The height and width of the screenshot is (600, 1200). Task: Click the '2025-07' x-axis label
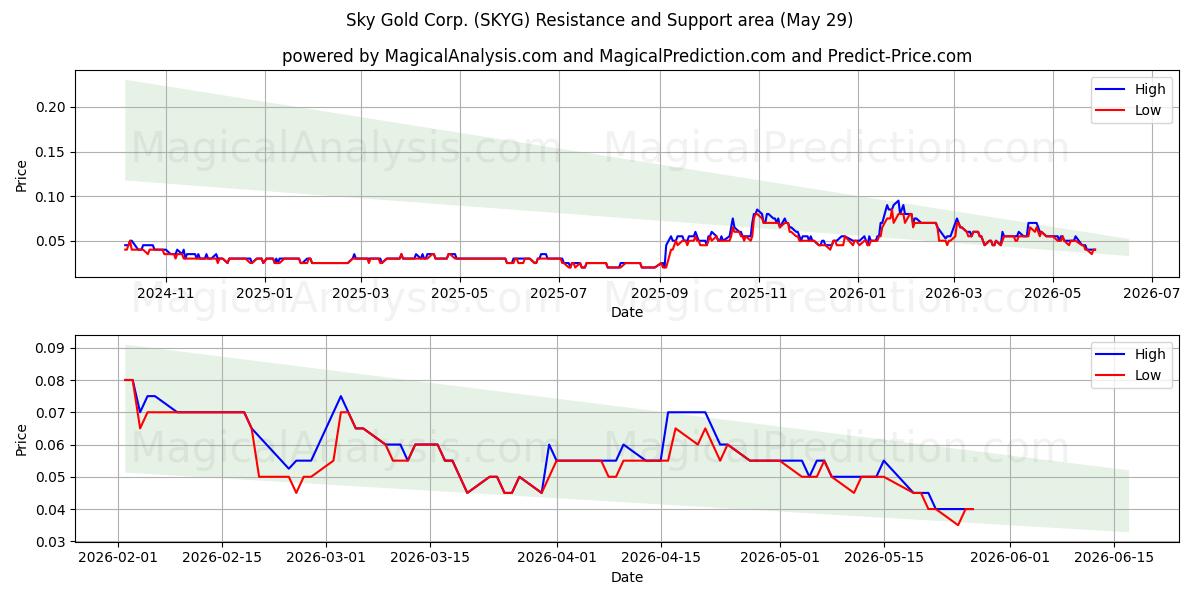558,293
